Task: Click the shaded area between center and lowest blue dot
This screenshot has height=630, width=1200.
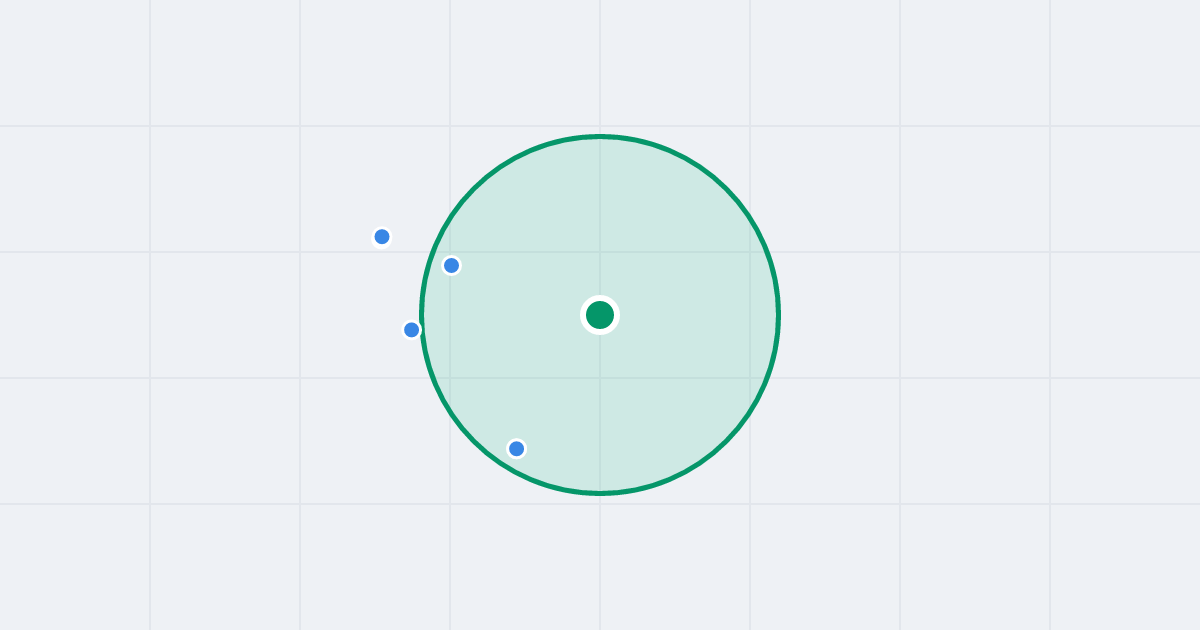Action: (558, 382)
